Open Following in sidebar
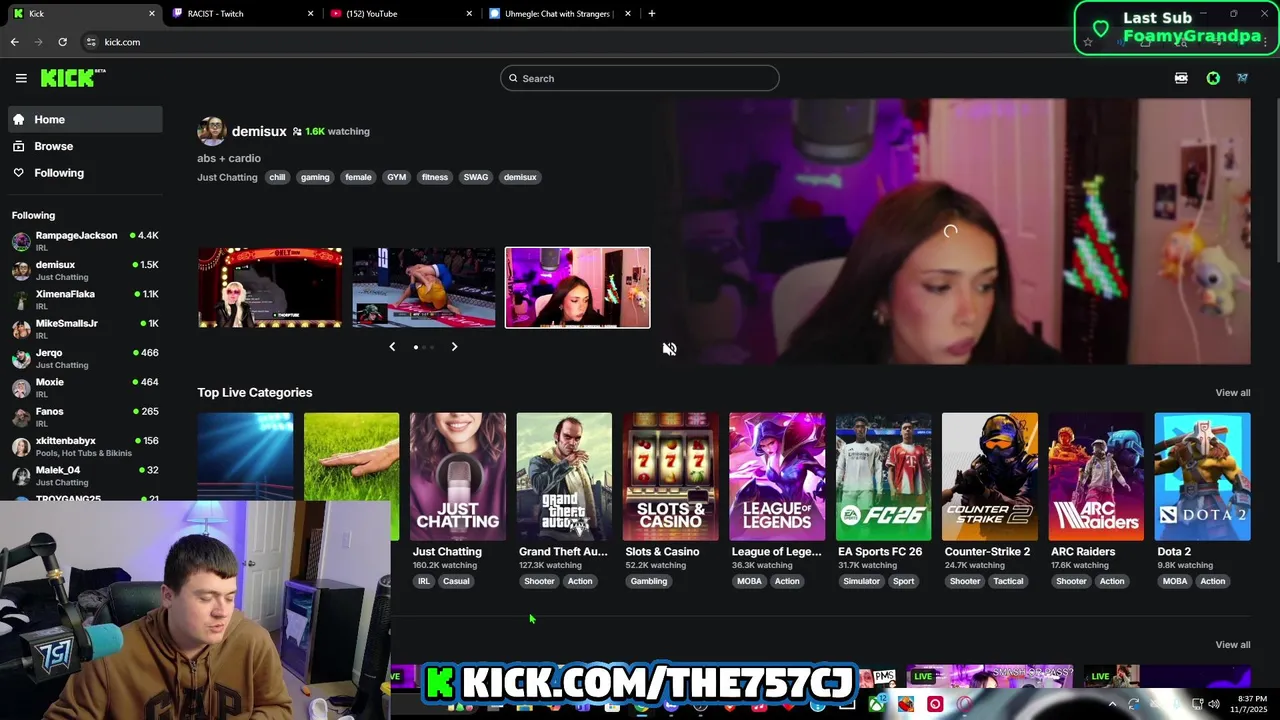1280x720 pixels. click(x=85, y=173)
